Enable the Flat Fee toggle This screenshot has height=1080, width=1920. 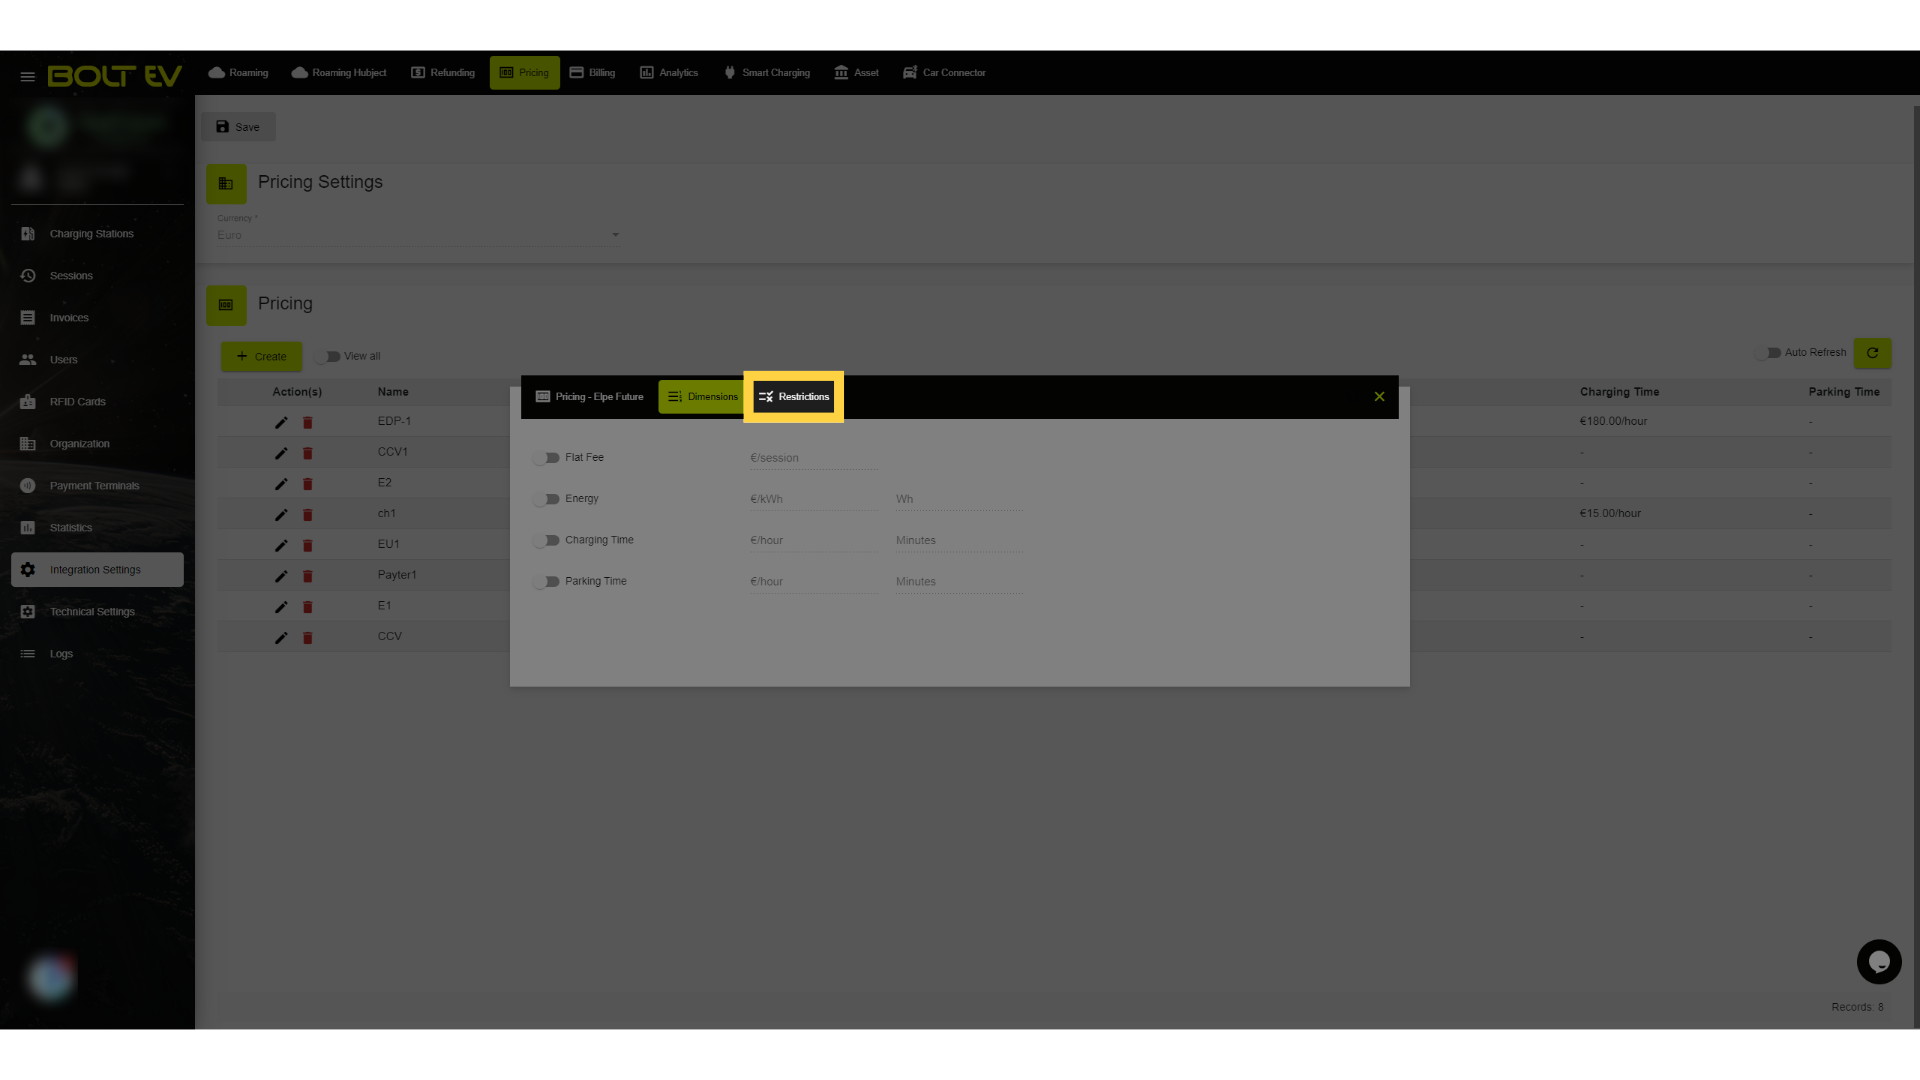[547, 458]
